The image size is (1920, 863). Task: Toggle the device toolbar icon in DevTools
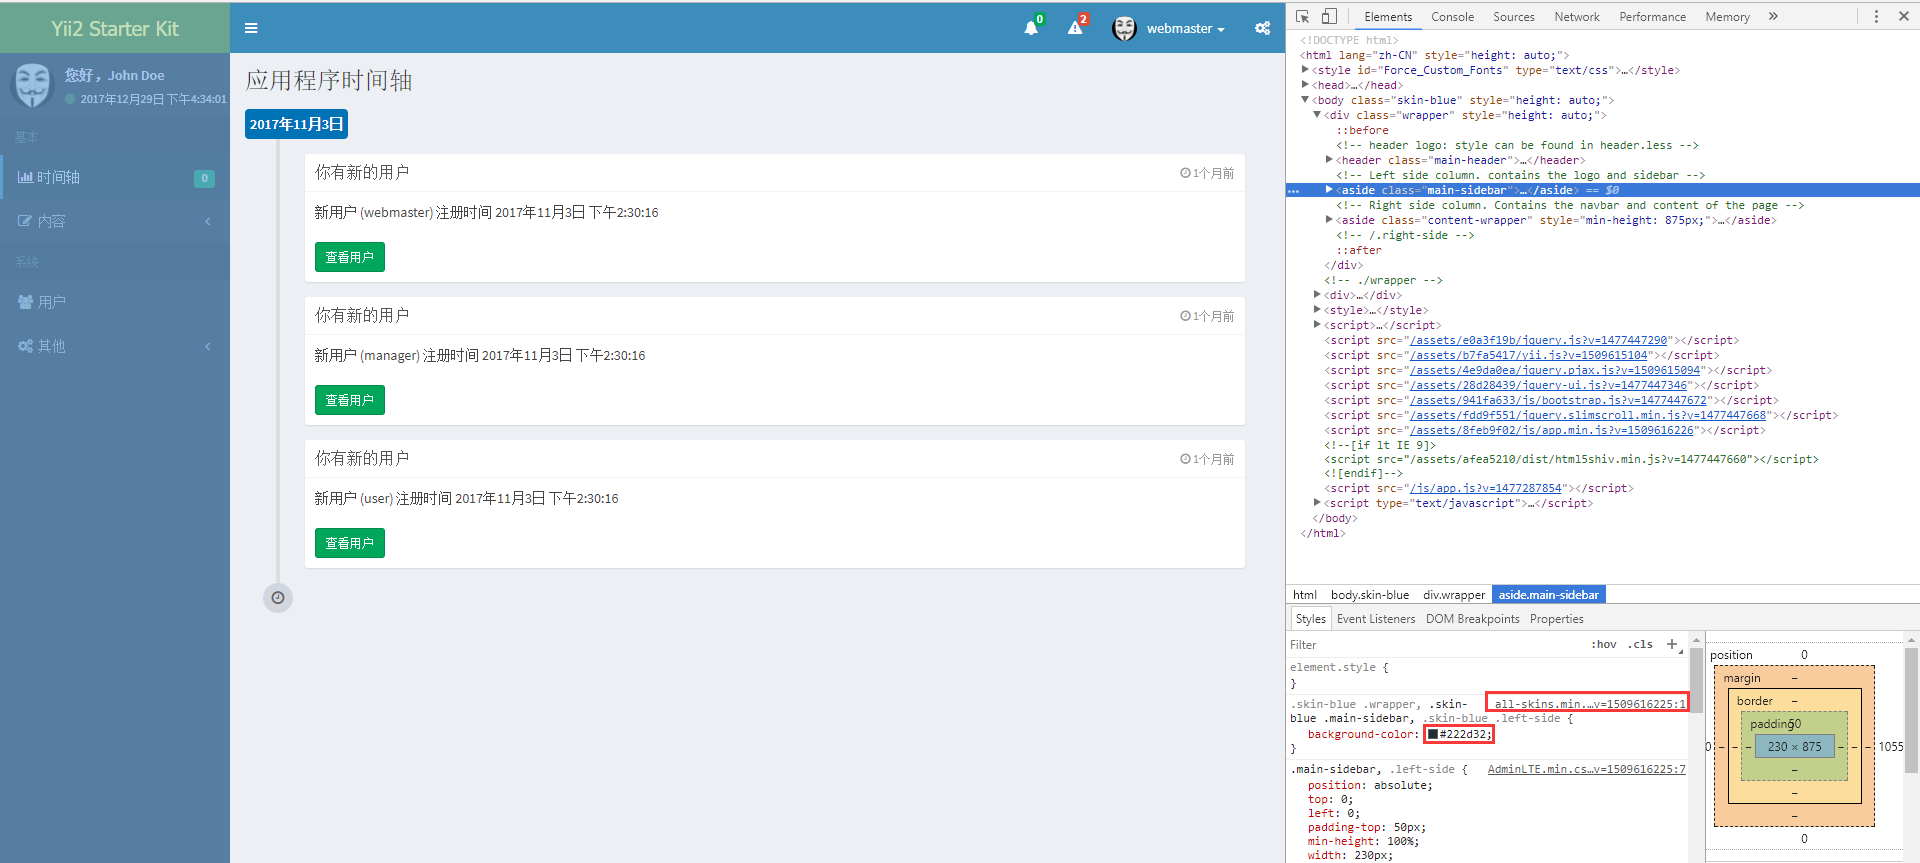(x=1329, y=16)
